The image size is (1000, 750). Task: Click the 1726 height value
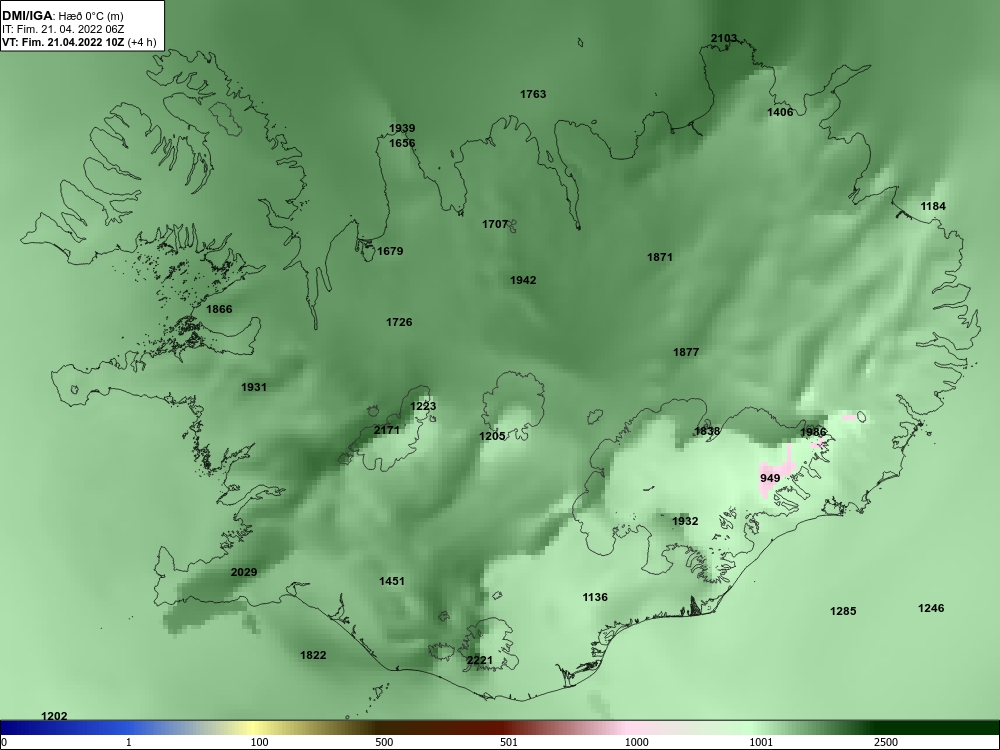click(399, 323)
